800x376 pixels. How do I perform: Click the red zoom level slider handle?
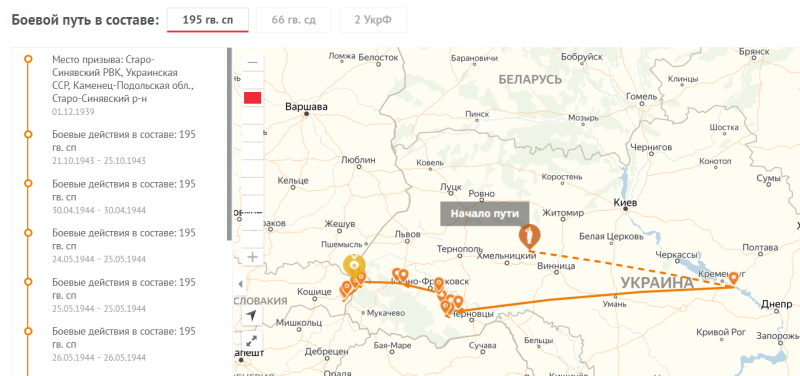pos(253,98)
